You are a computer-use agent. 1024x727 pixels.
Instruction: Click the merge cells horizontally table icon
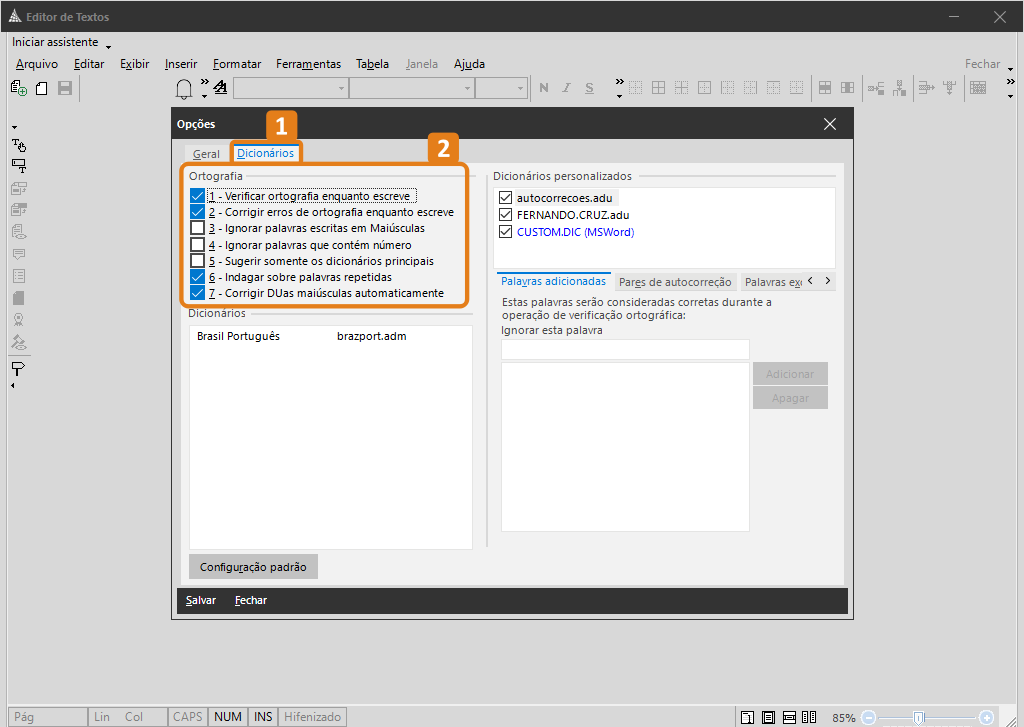(x=825, y=88)
